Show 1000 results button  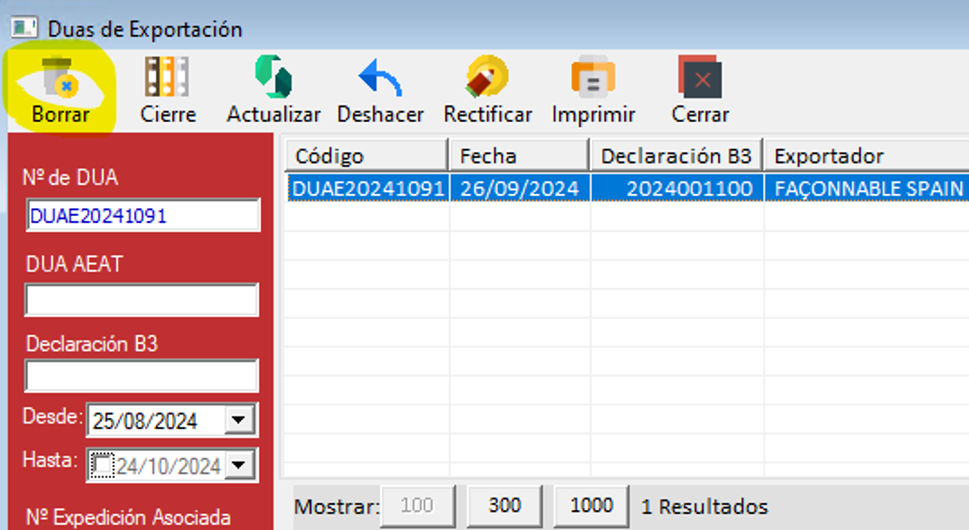pyautogui.click(x=591, y=506)
